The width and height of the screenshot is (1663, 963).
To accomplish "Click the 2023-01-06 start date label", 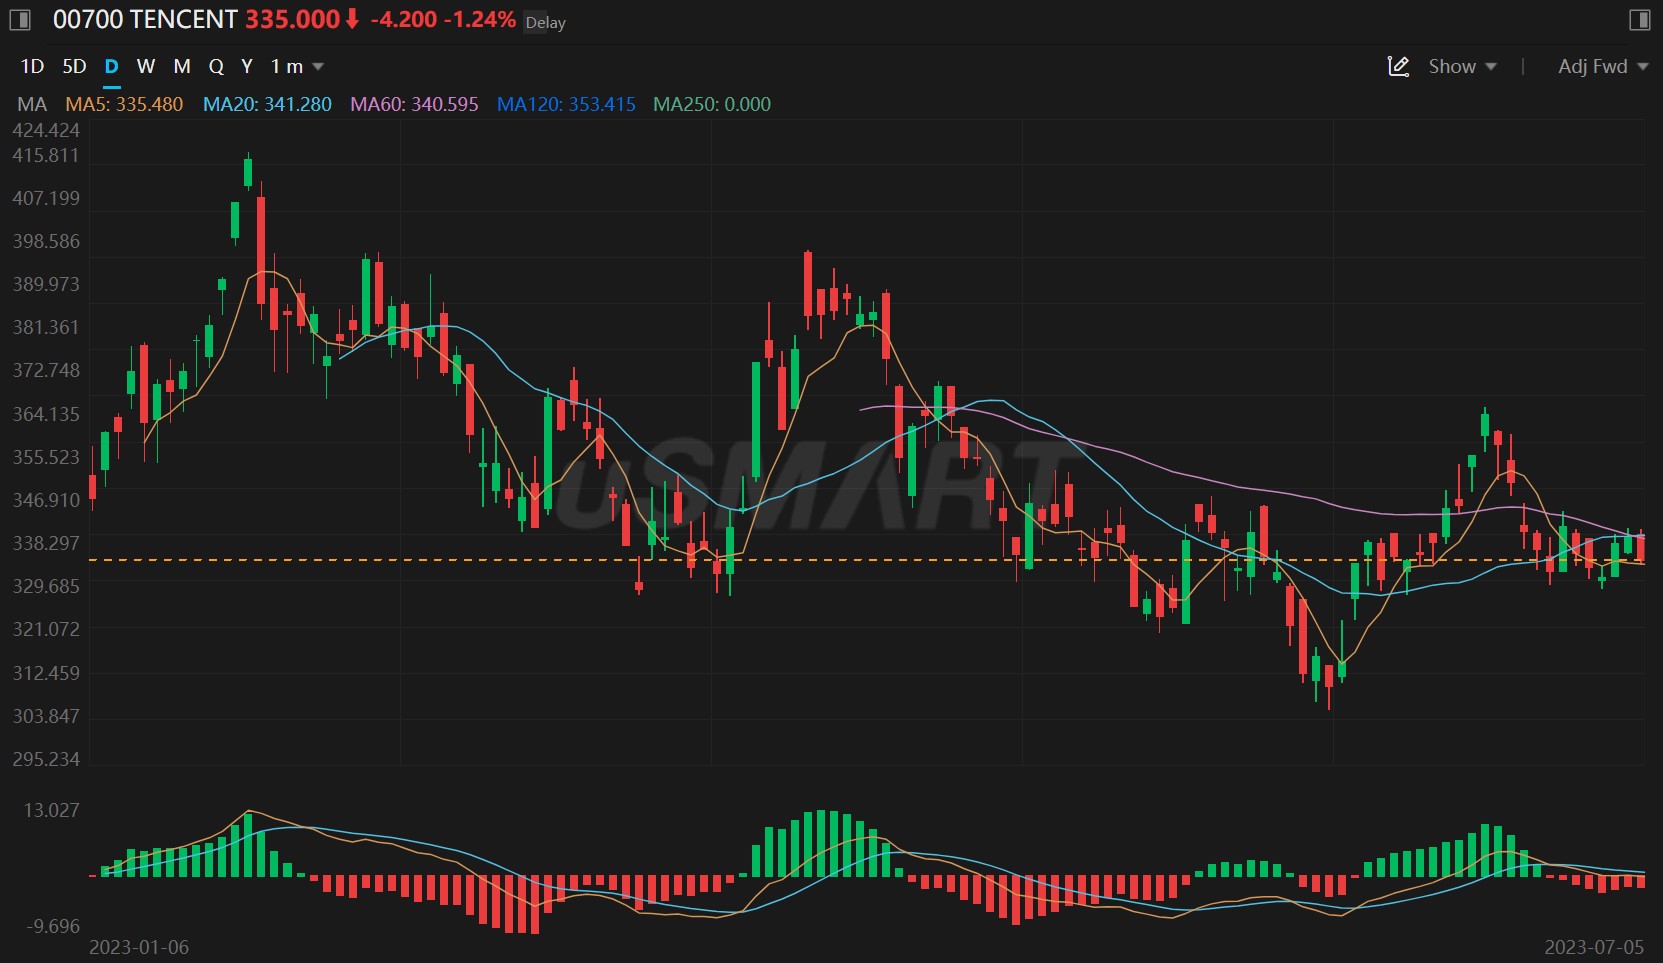I will pyautogui.click(x=139, y=947).
